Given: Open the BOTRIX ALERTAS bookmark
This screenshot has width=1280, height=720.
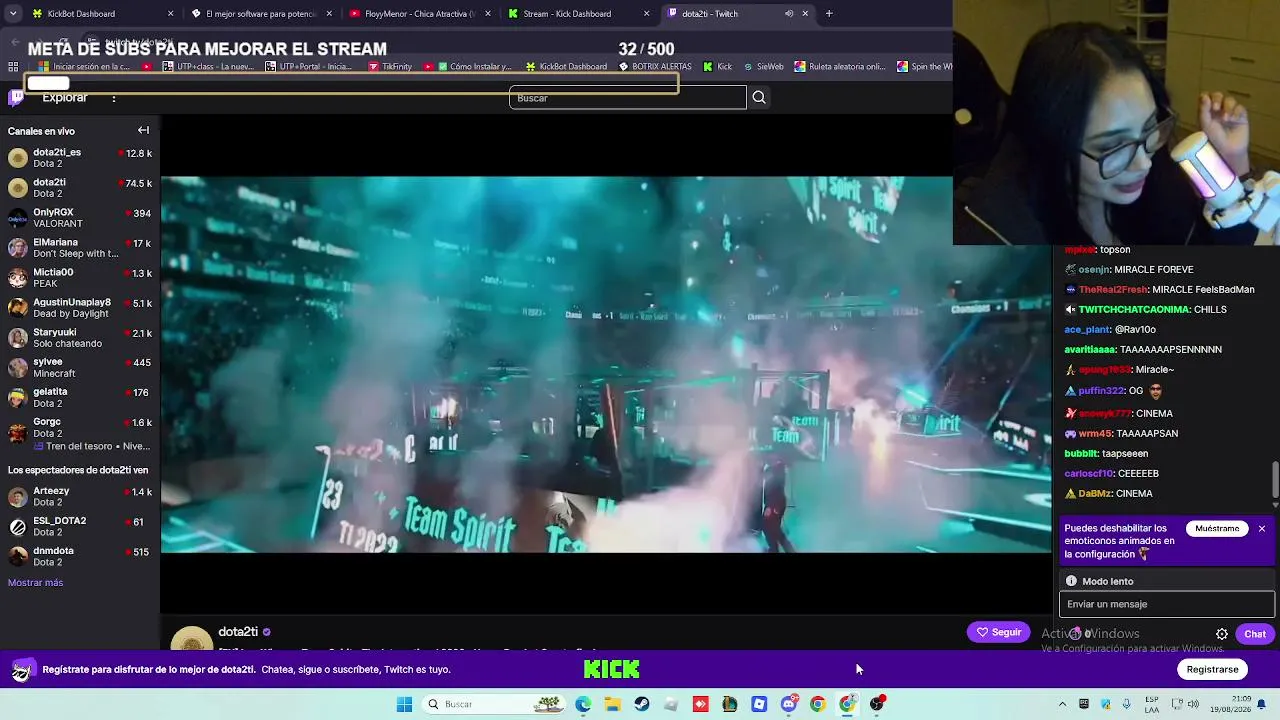Looking at the screenshot, I should click(655, 67).
